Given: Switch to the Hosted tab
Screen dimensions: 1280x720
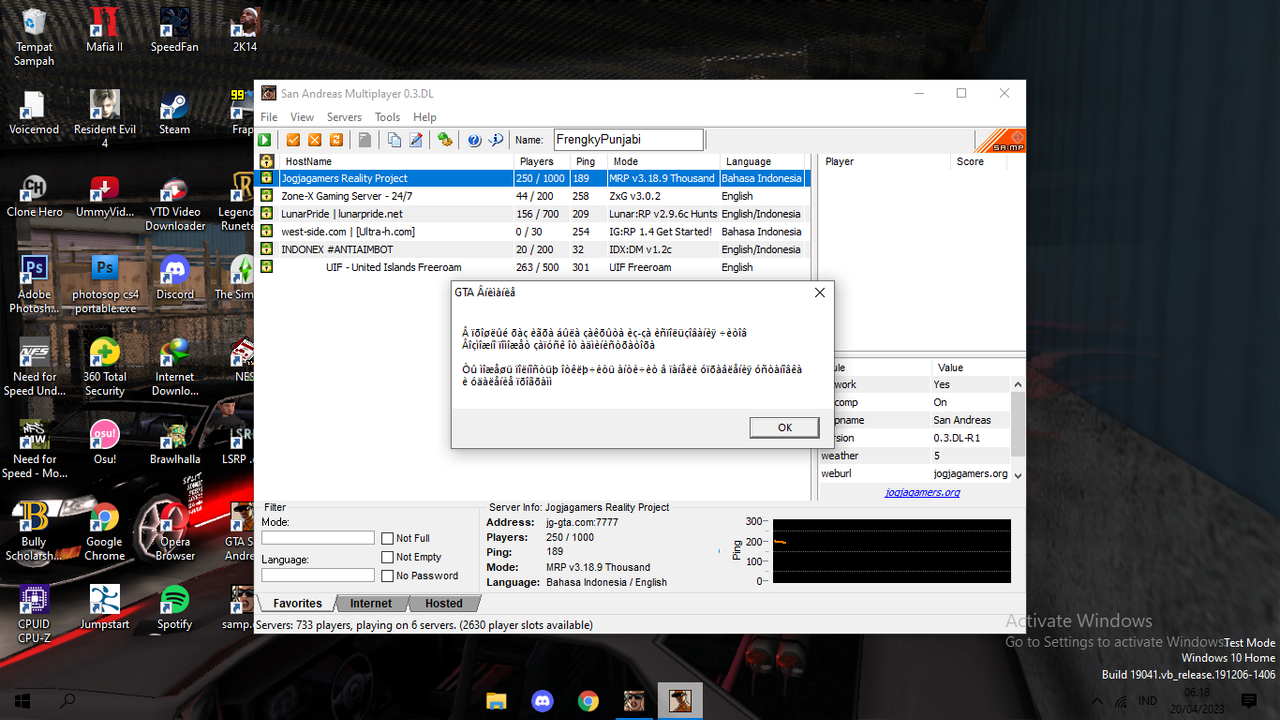Looking at the screenshot, I should click(x=444, y=603).
